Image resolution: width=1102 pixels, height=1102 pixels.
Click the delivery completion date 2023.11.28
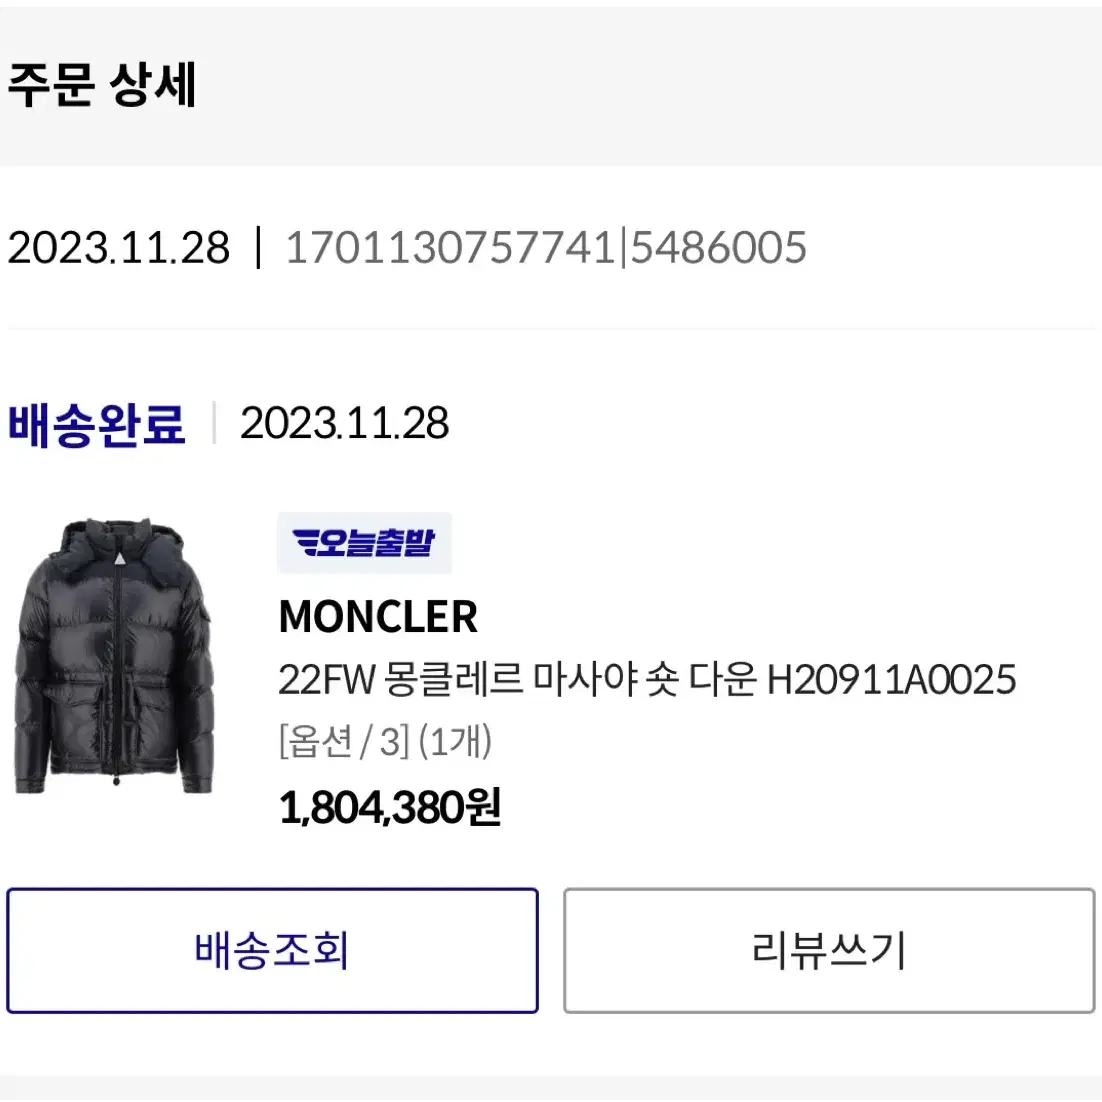click(x=344, y=423)
